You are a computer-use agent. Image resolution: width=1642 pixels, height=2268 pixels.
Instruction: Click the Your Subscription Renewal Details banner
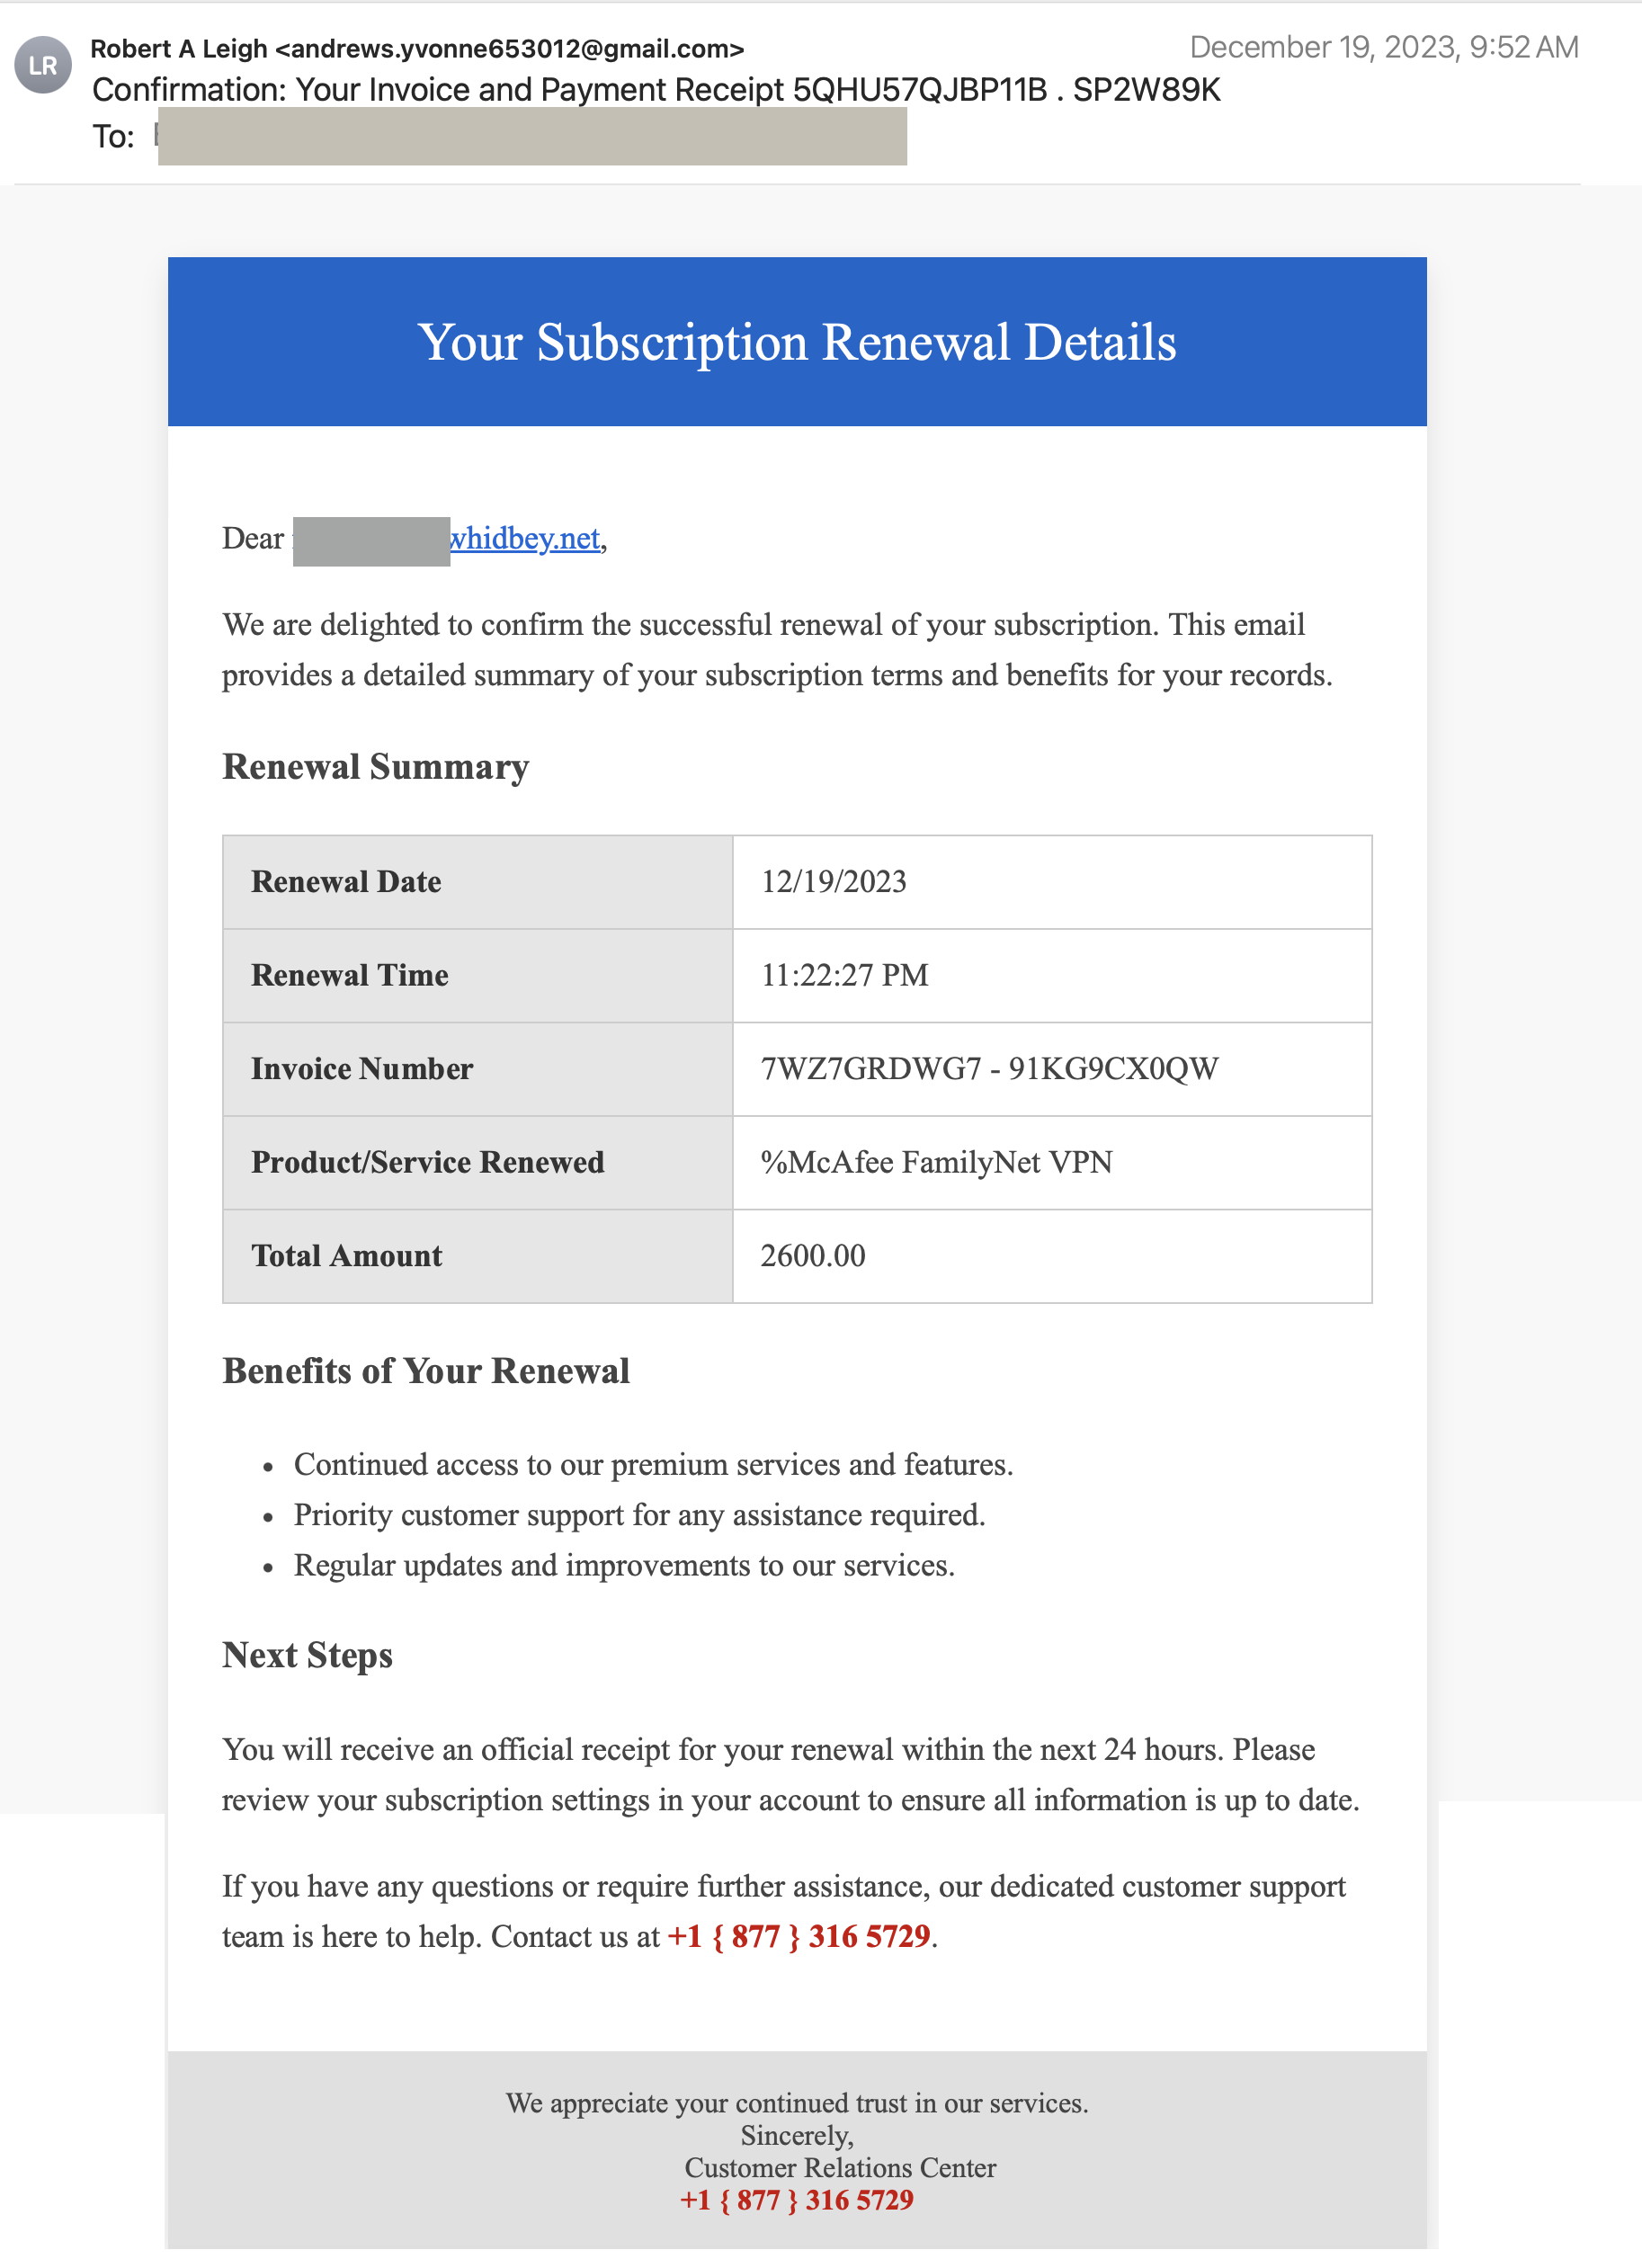pos(797,342)
